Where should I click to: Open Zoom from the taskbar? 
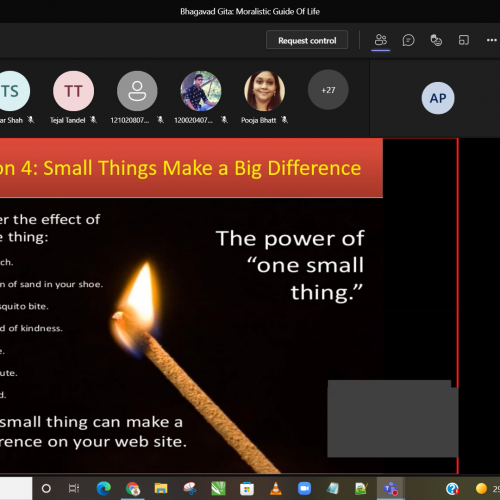304,489
